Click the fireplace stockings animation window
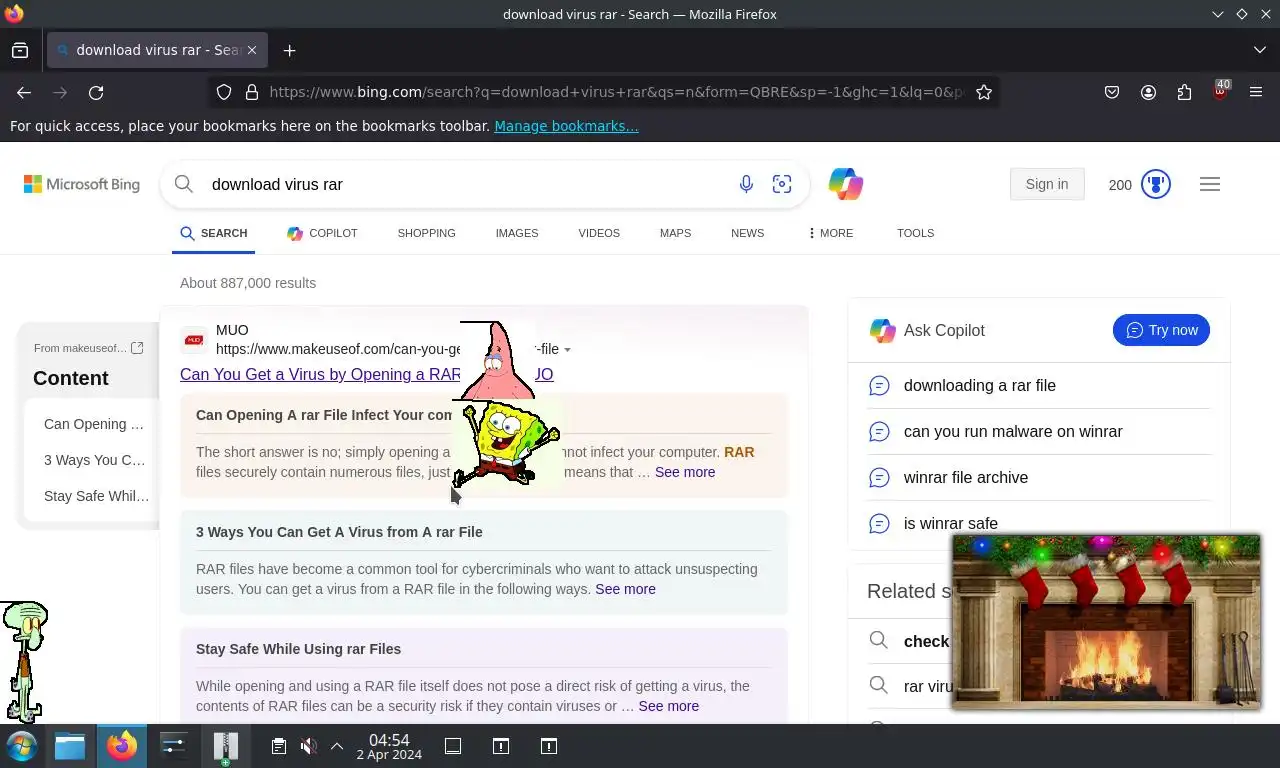Screen dimensions: 1280x768 [x=1106, y=621]
